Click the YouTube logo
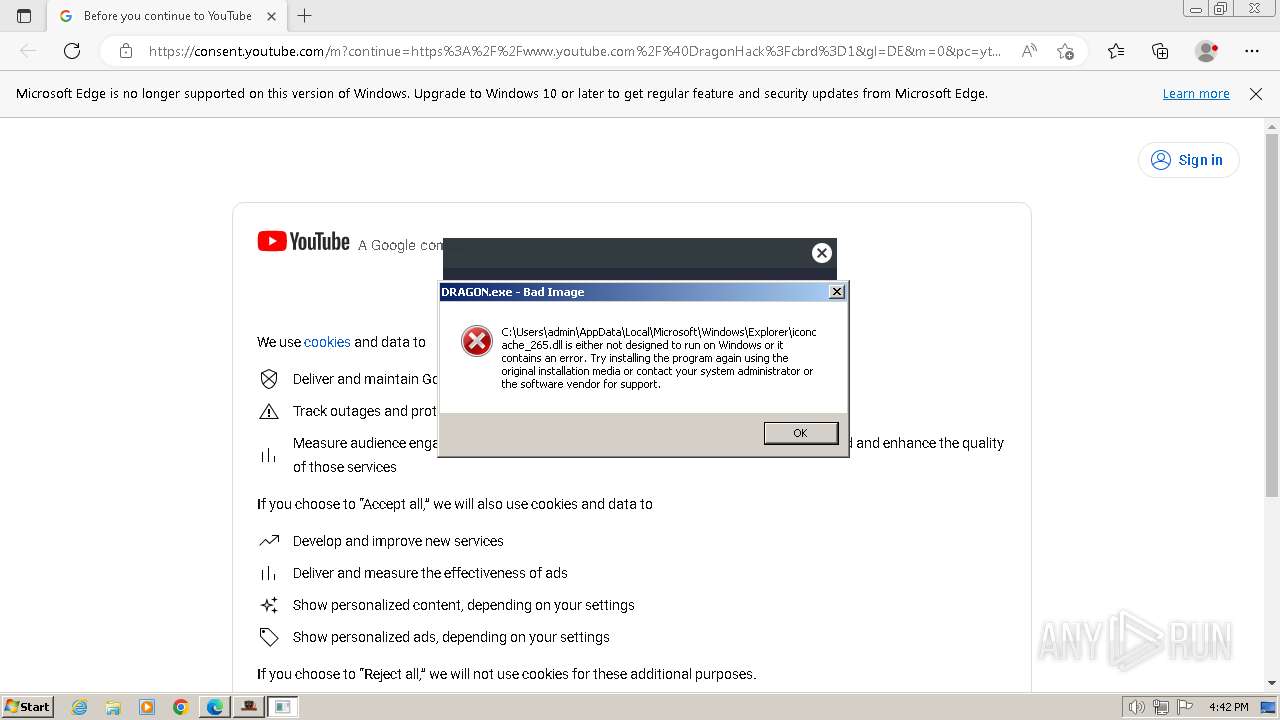Viewport: 1280px width, 720px height. coord(303,241)
